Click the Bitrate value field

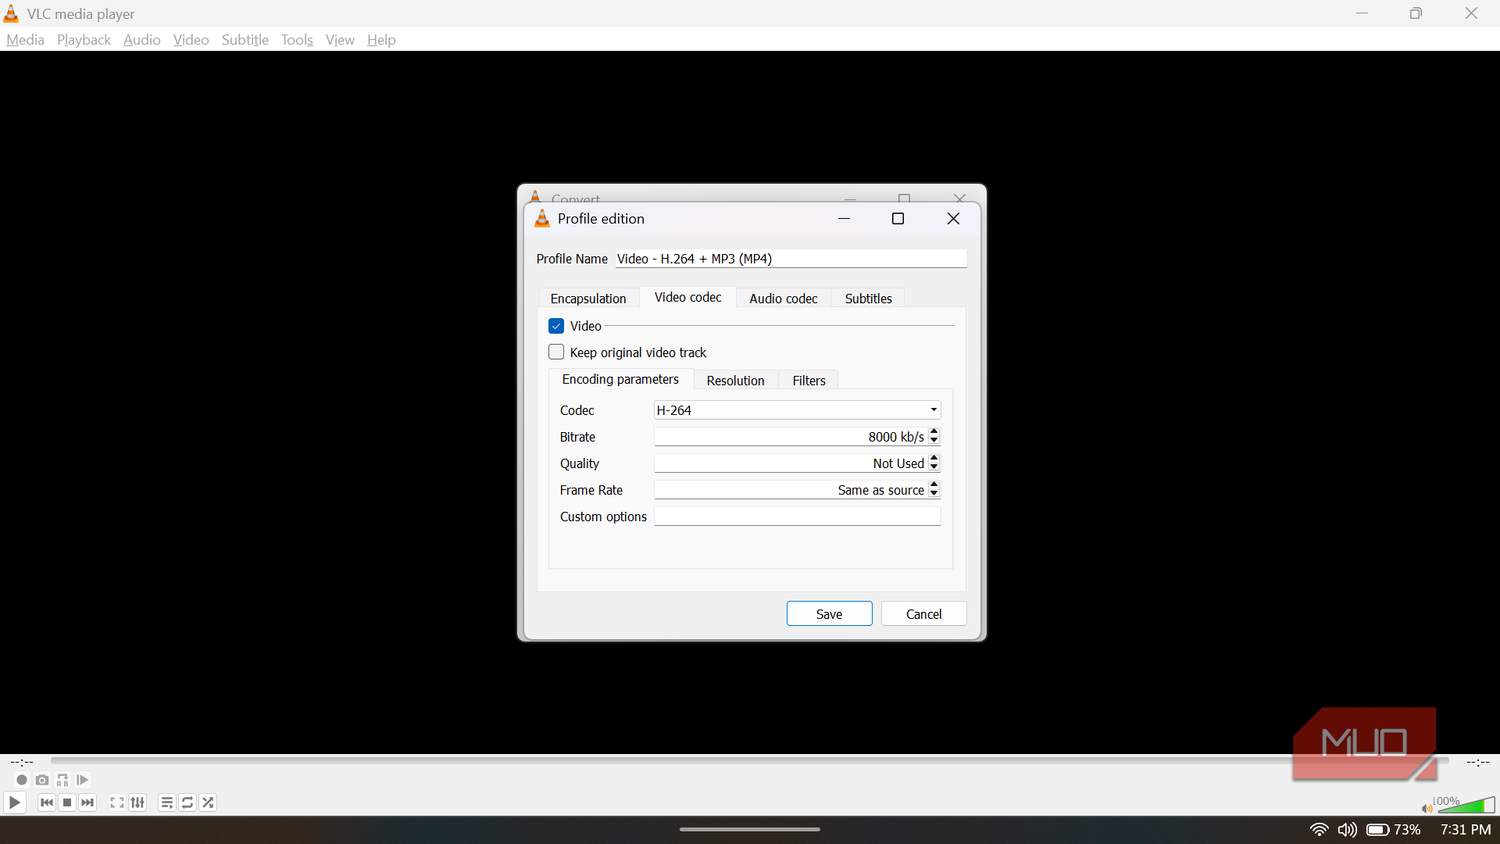[x=791, y=437]
